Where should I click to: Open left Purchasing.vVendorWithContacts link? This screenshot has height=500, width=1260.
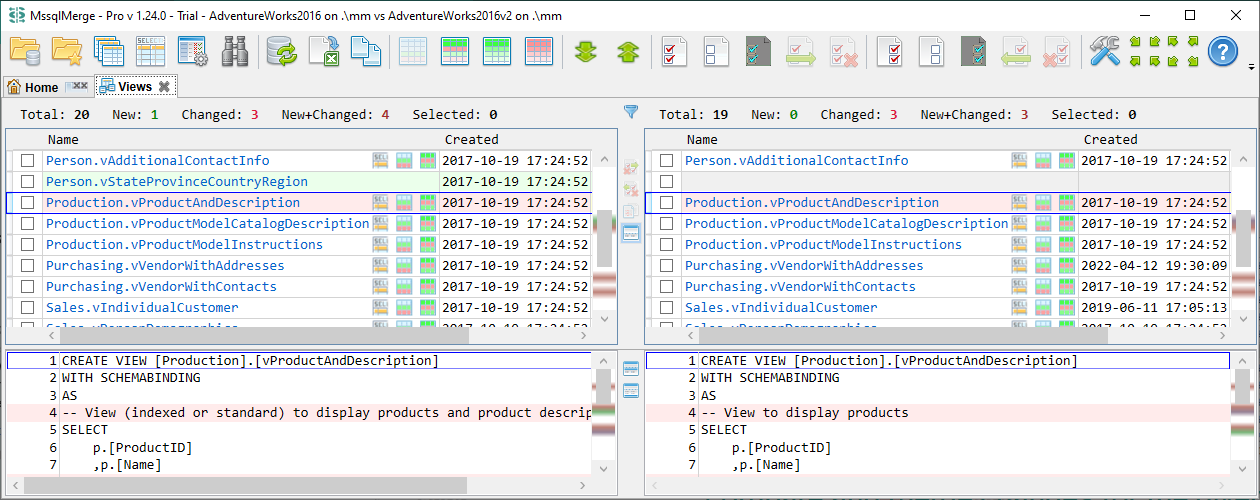(x=161, y=286)
